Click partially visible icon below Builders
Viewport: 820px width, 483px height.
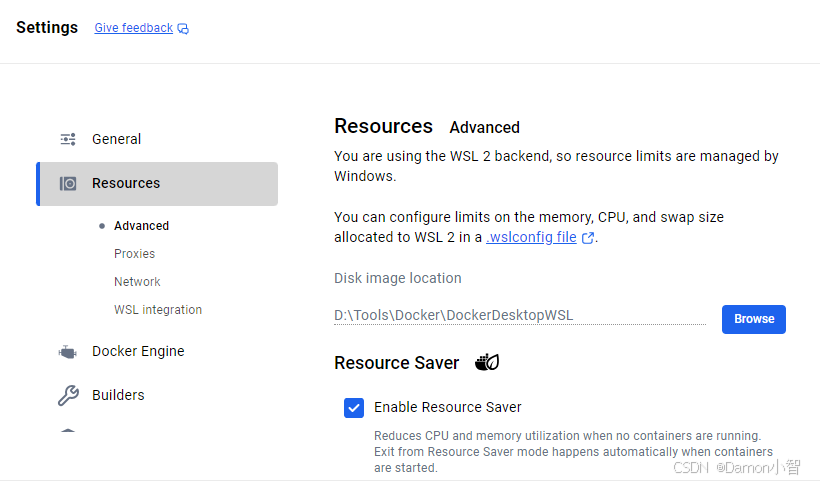pyautogui.click(x=68, y=432)
